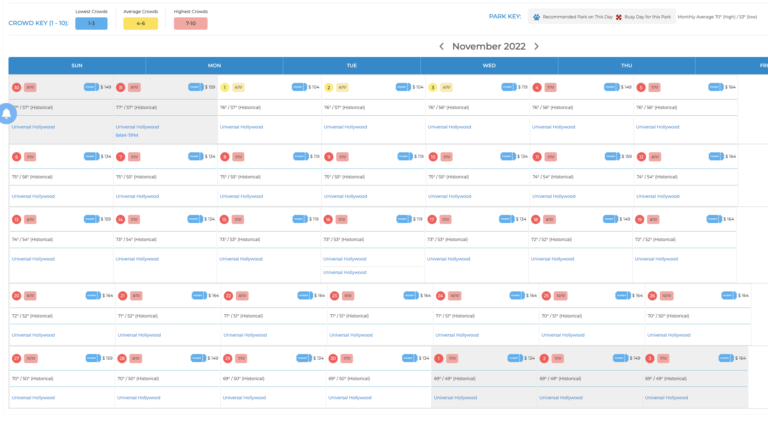Click the ticket icon on November 27
The height and width of the screenshot is (424, 768).
pos(93,358)
